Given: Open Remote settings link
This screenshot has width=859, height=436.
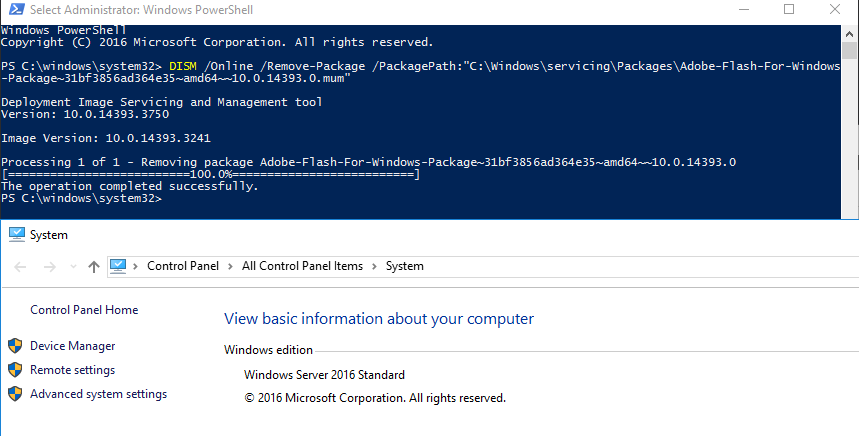Looking at the screenshot, I should pyautogui.click(x=72, y=370).
